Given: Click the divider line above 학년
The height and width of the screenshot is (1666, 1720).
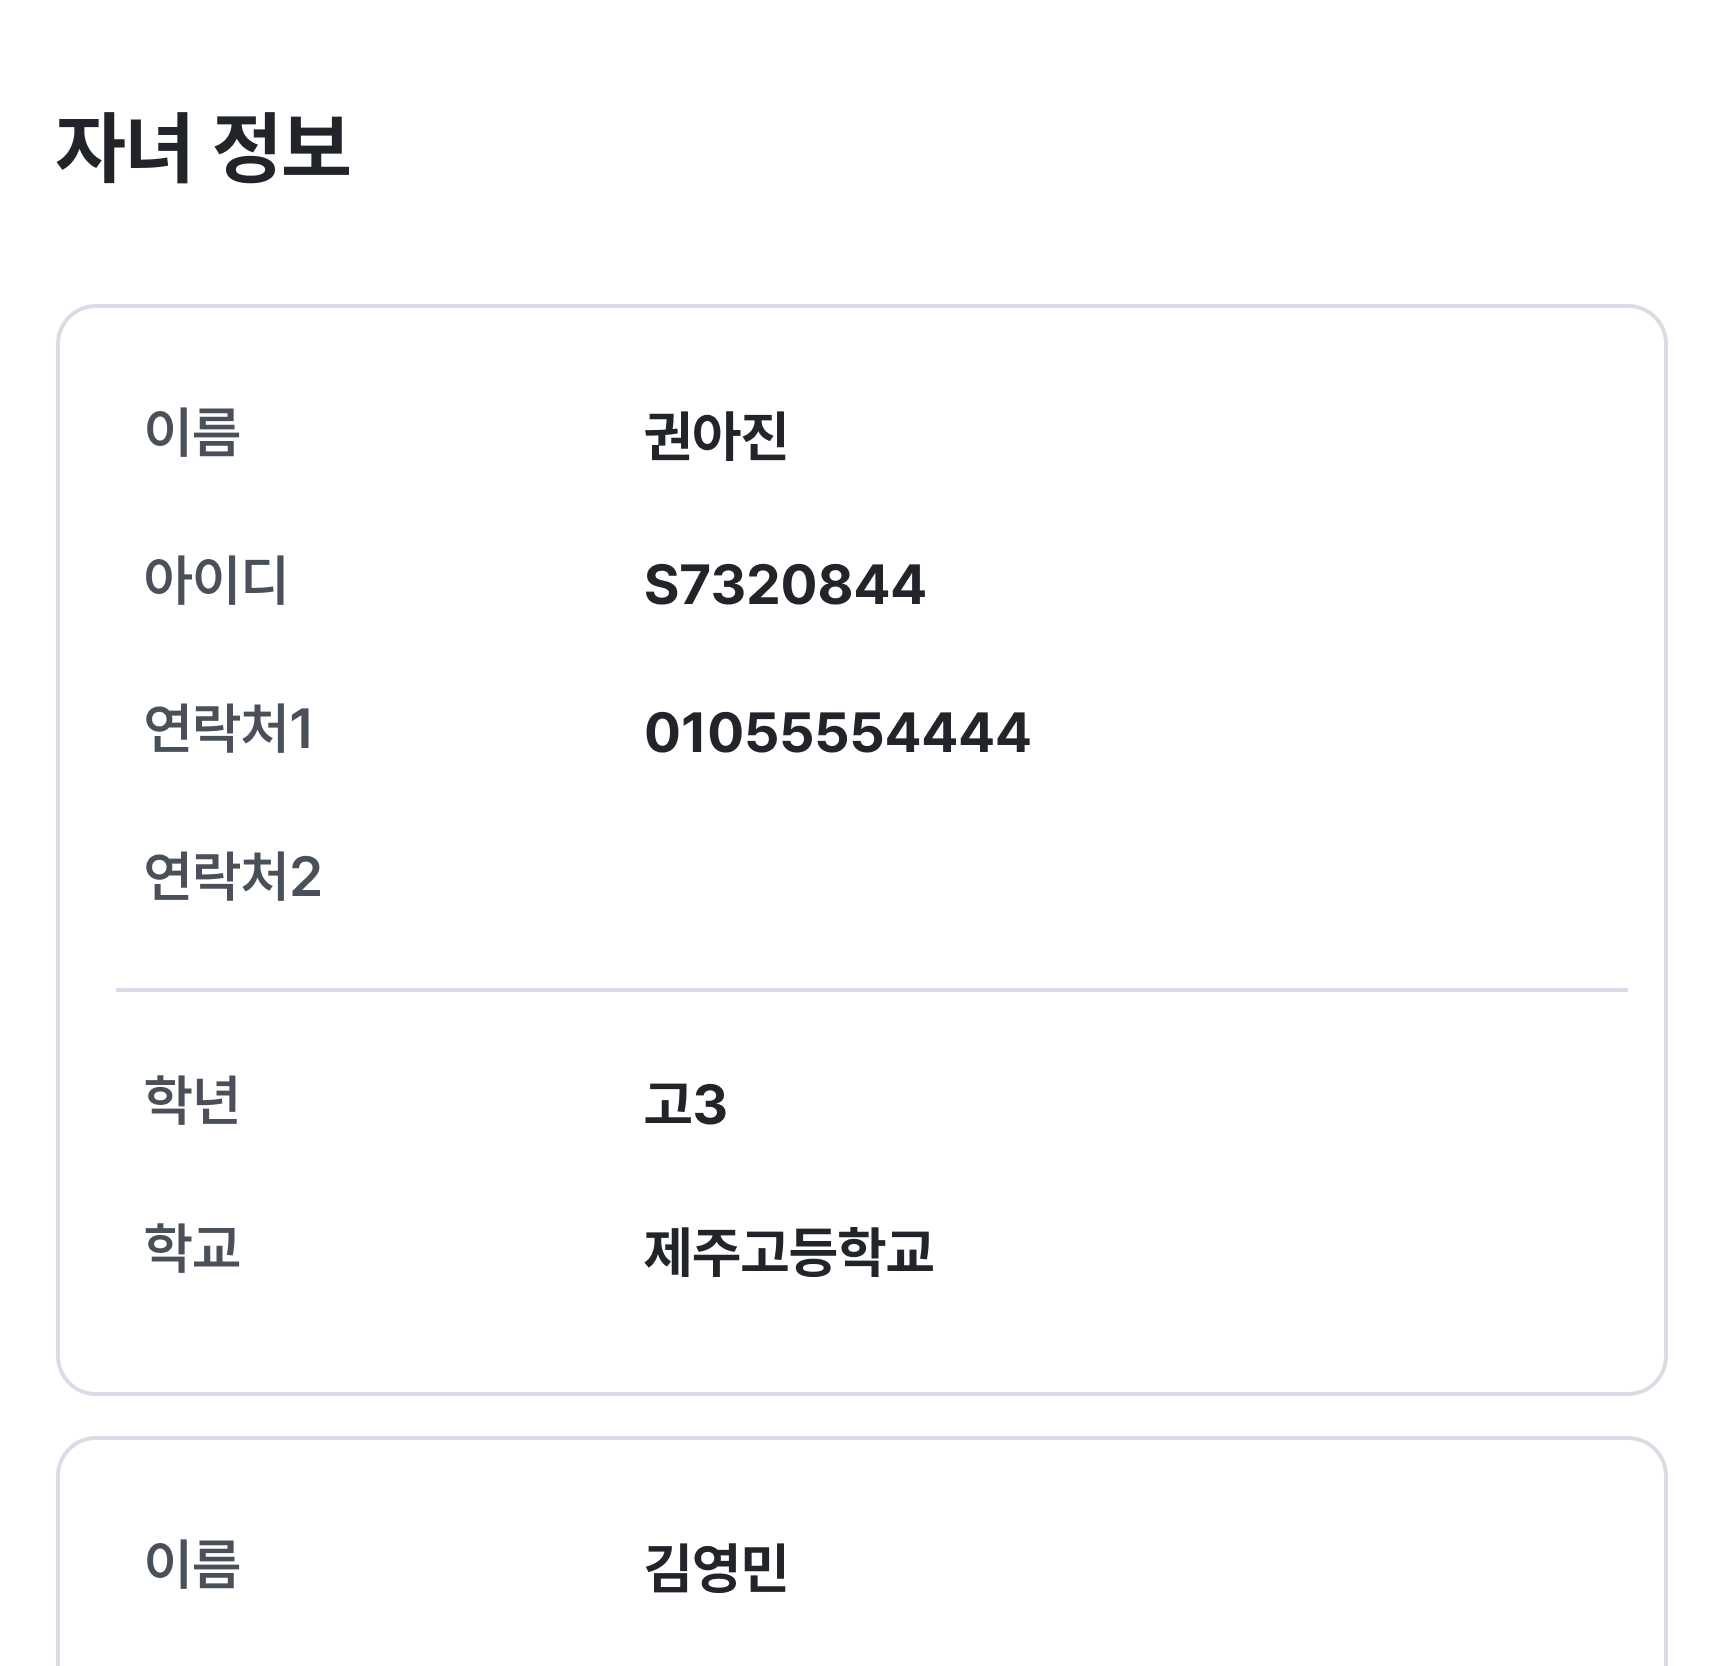Looking at the screenshot, I should click(871, 990).
